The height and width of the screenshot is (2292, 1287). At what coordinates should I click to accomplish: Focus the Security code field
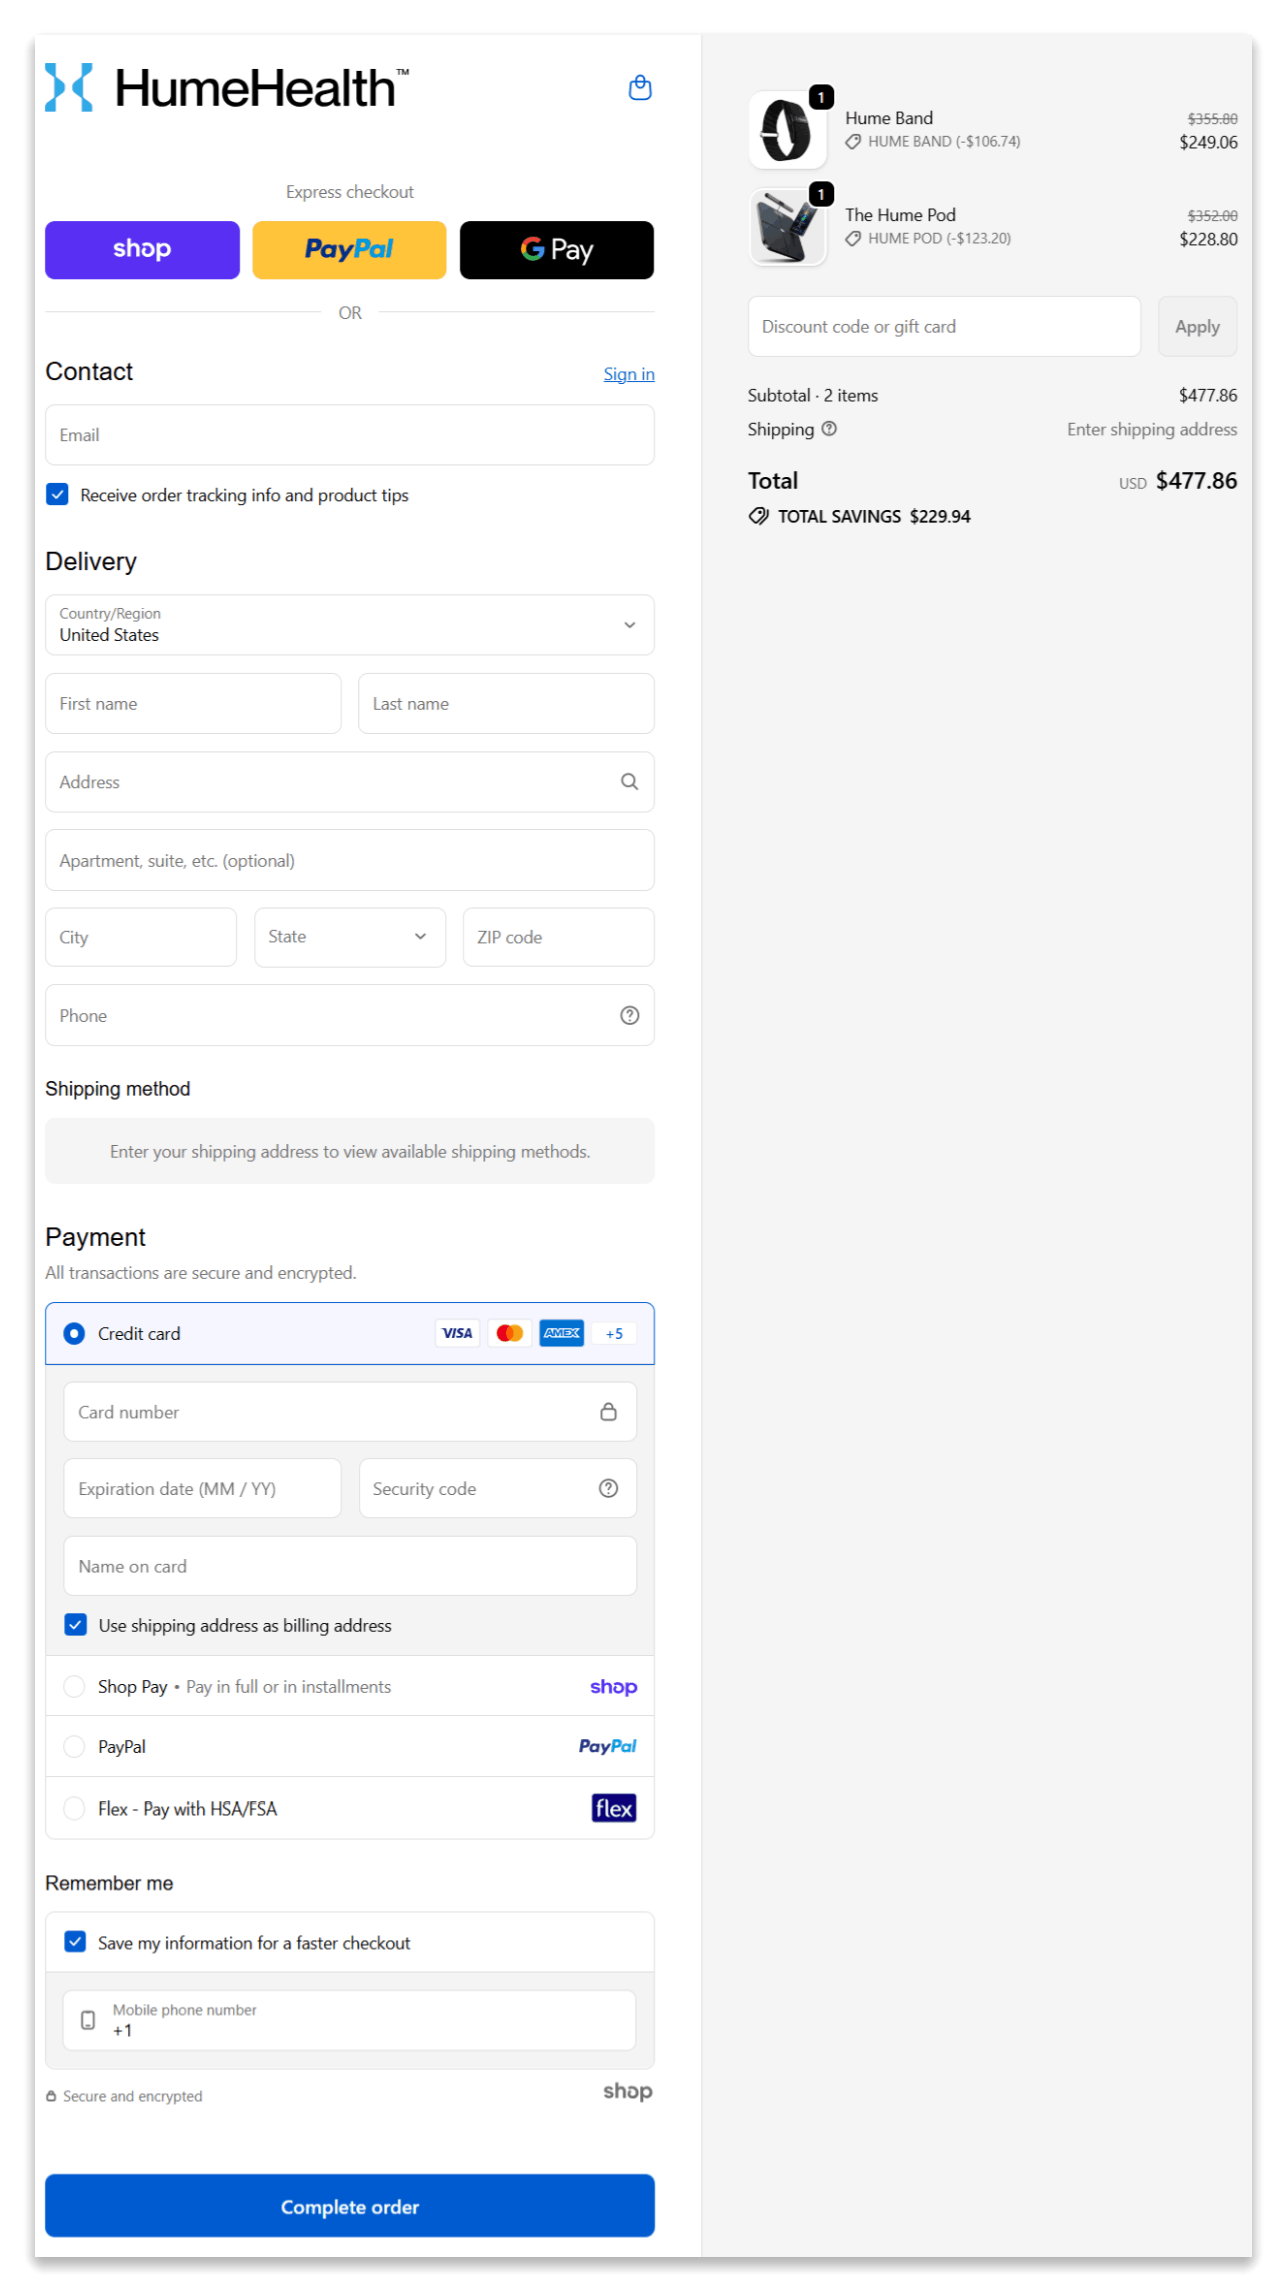coord(498,1488)
